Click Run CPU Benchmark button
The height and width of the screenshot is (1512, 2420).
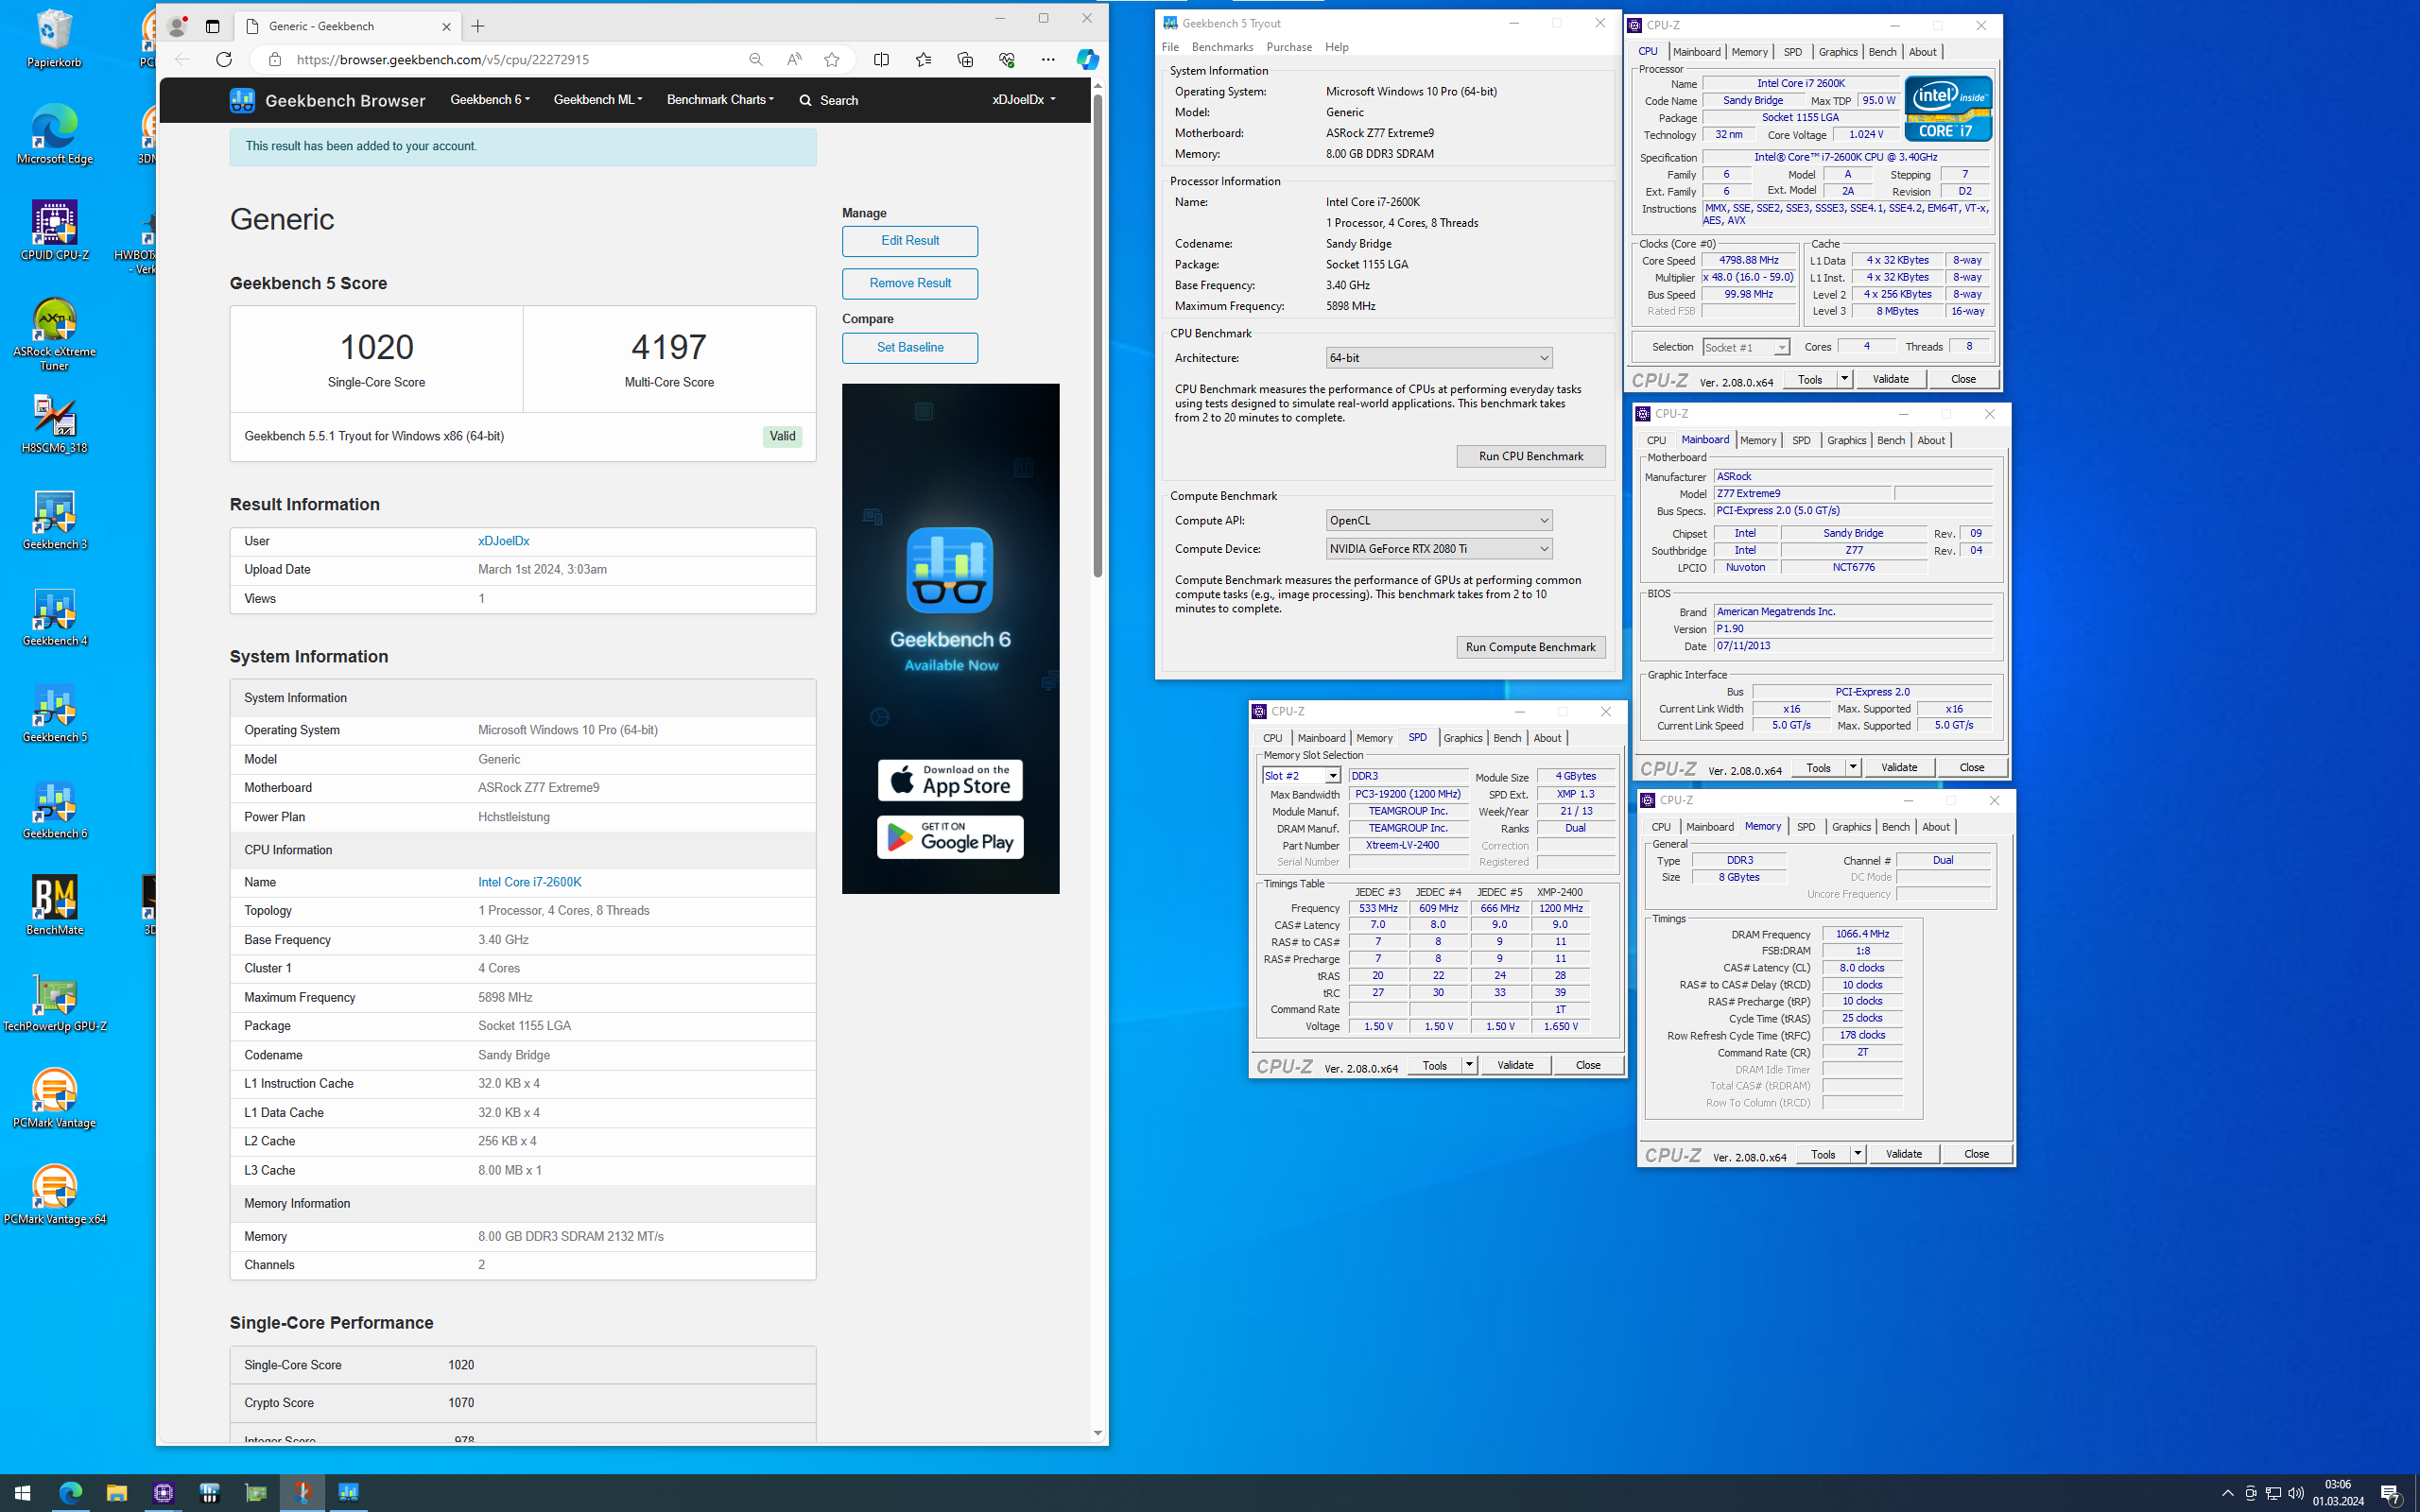tap(1531, 456)
